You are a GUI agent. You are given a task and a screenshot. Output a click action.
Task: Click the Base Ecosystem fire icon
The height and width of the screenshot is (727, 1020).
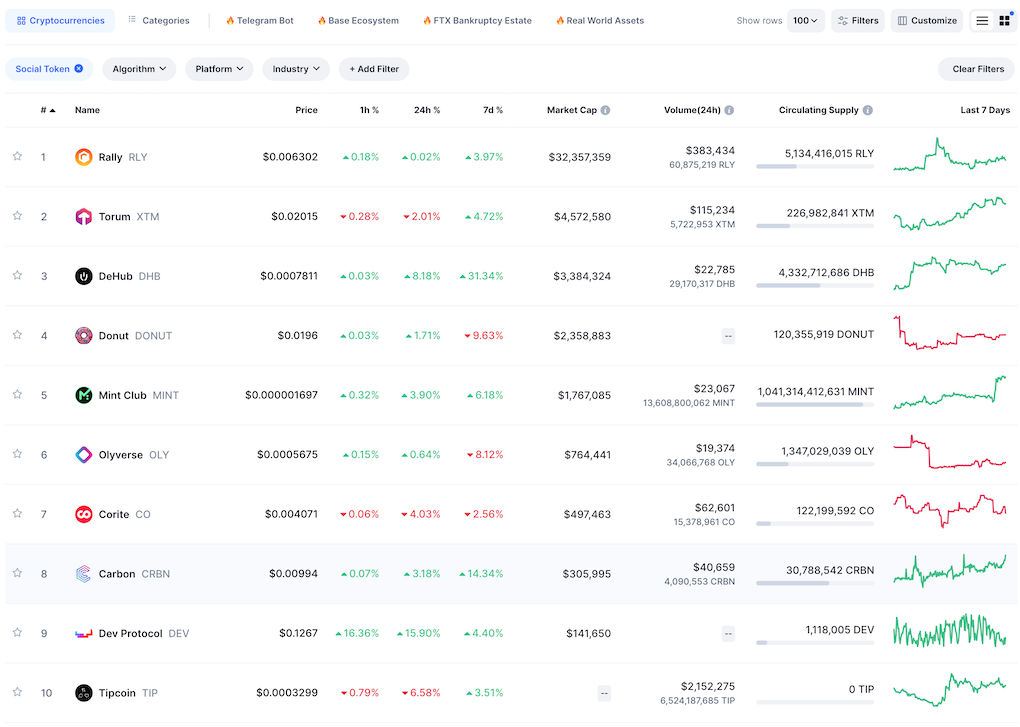(321, 21)
